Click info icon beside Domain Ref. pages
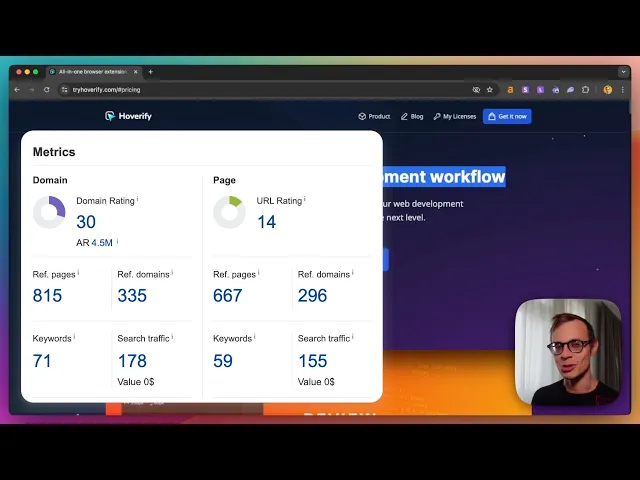 [x=78, y=272]
